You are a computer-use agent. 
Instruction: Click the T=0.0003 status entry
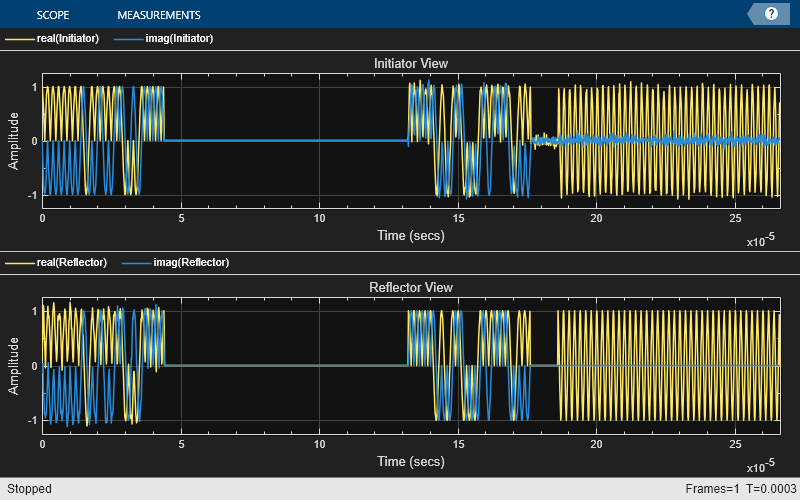[771, 489]
